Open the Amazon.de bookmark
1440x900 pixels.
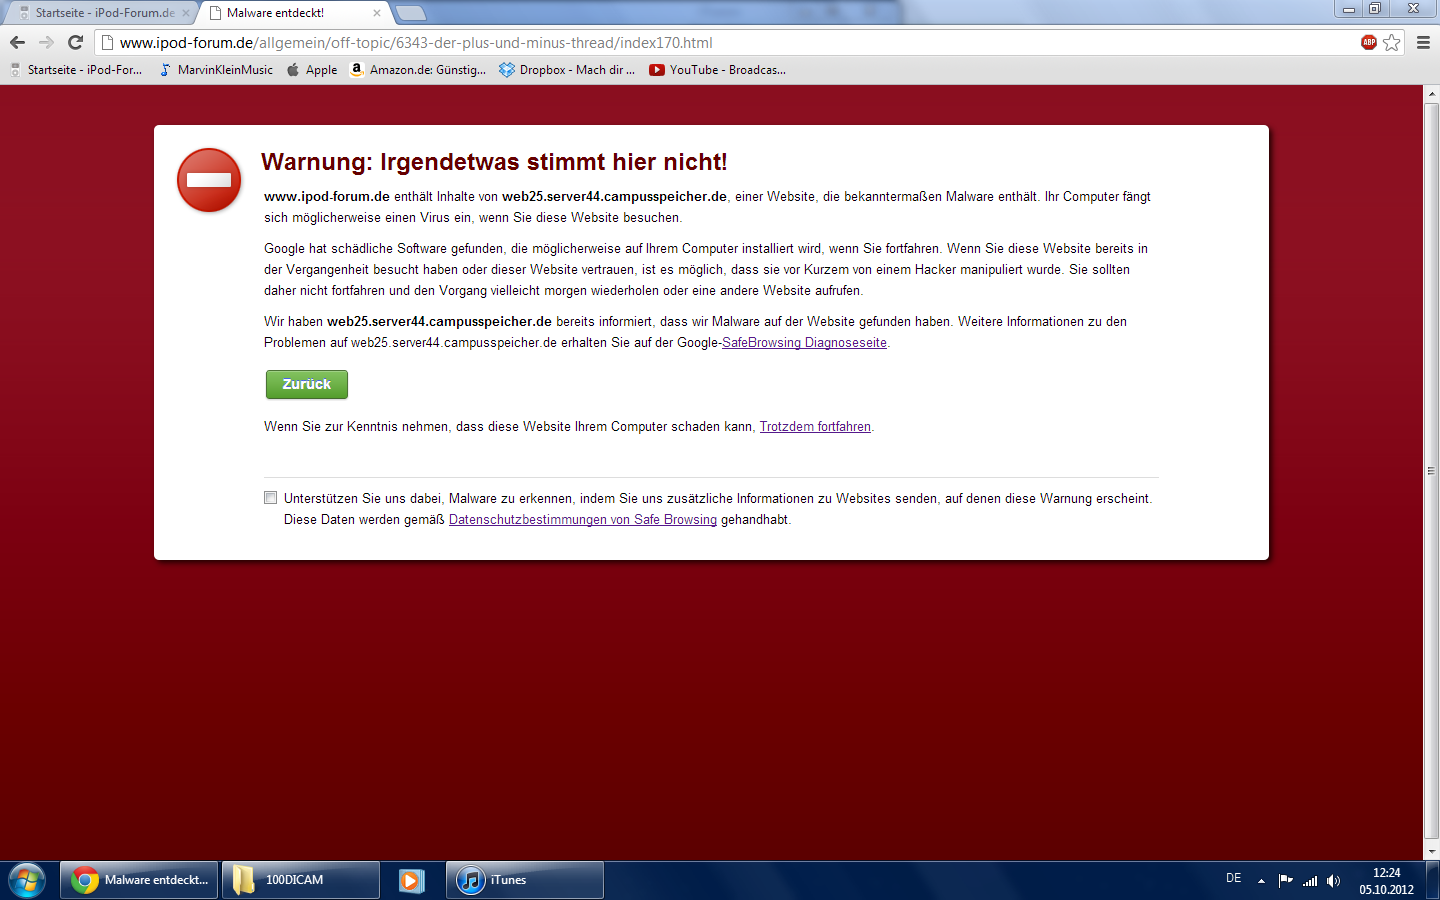(418, 70)
